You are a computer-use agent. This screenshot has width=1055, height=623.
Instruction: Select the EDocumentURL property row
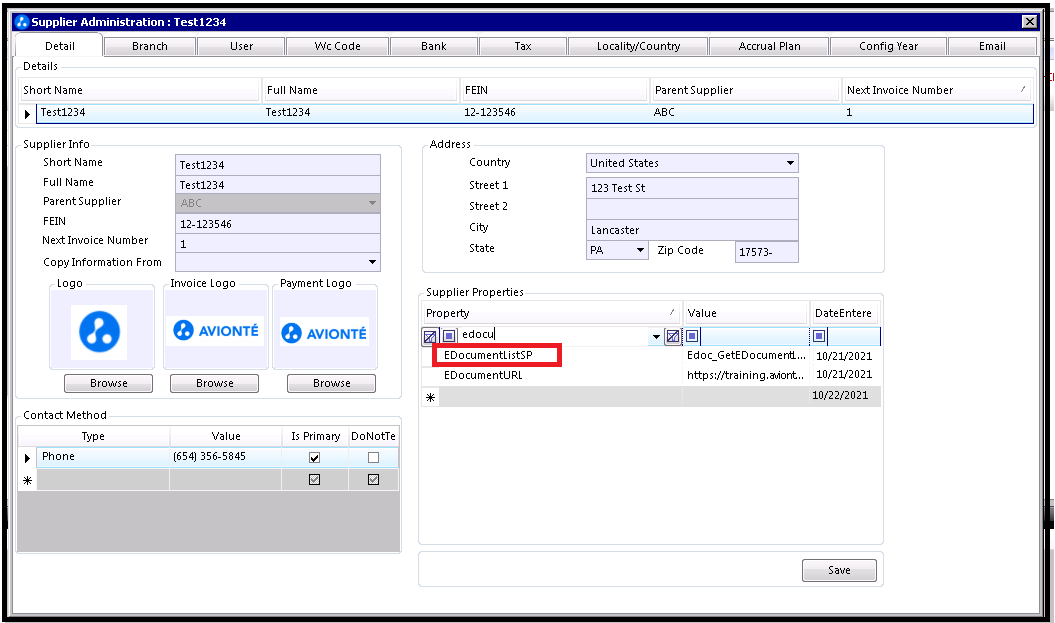click(x=651, y=375)
